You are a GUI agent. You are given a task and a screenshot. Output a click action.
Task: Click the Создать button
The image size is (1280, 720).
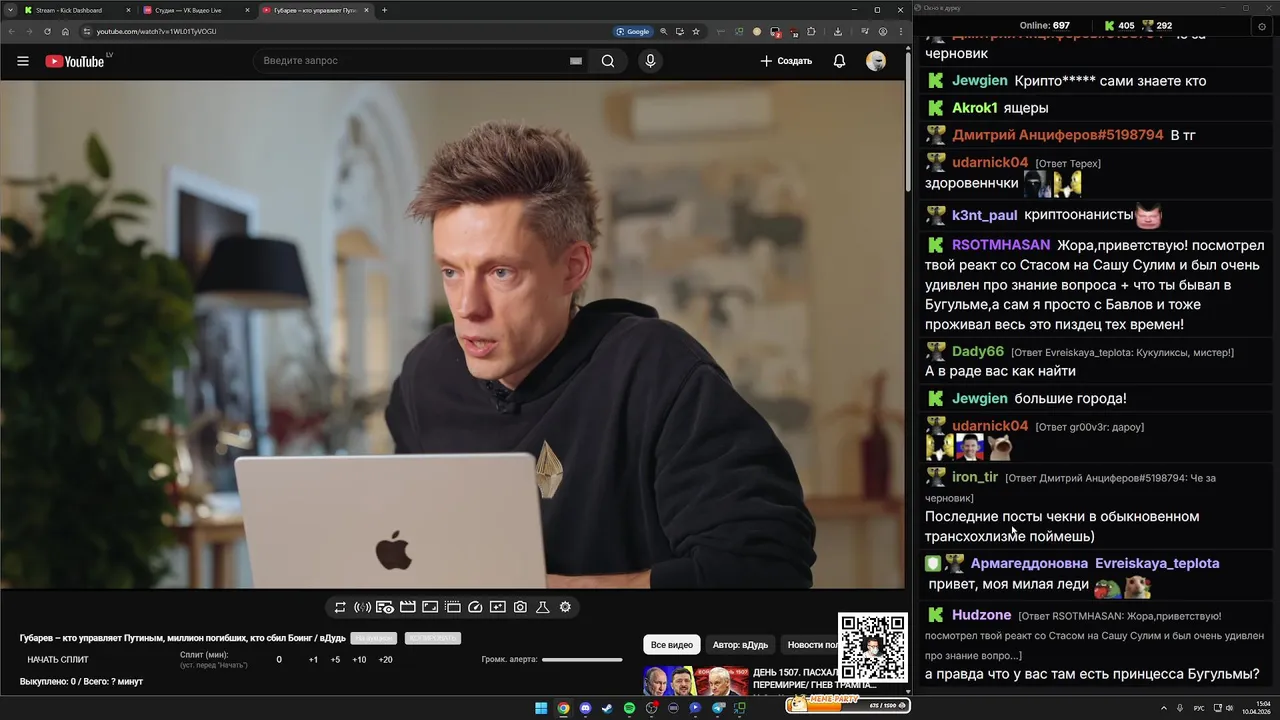tap(786, 61)
